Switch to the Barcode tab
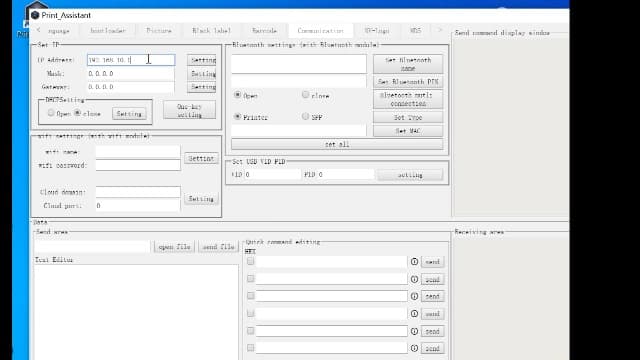Screen dimensions: 640x360 coord(264,31)
